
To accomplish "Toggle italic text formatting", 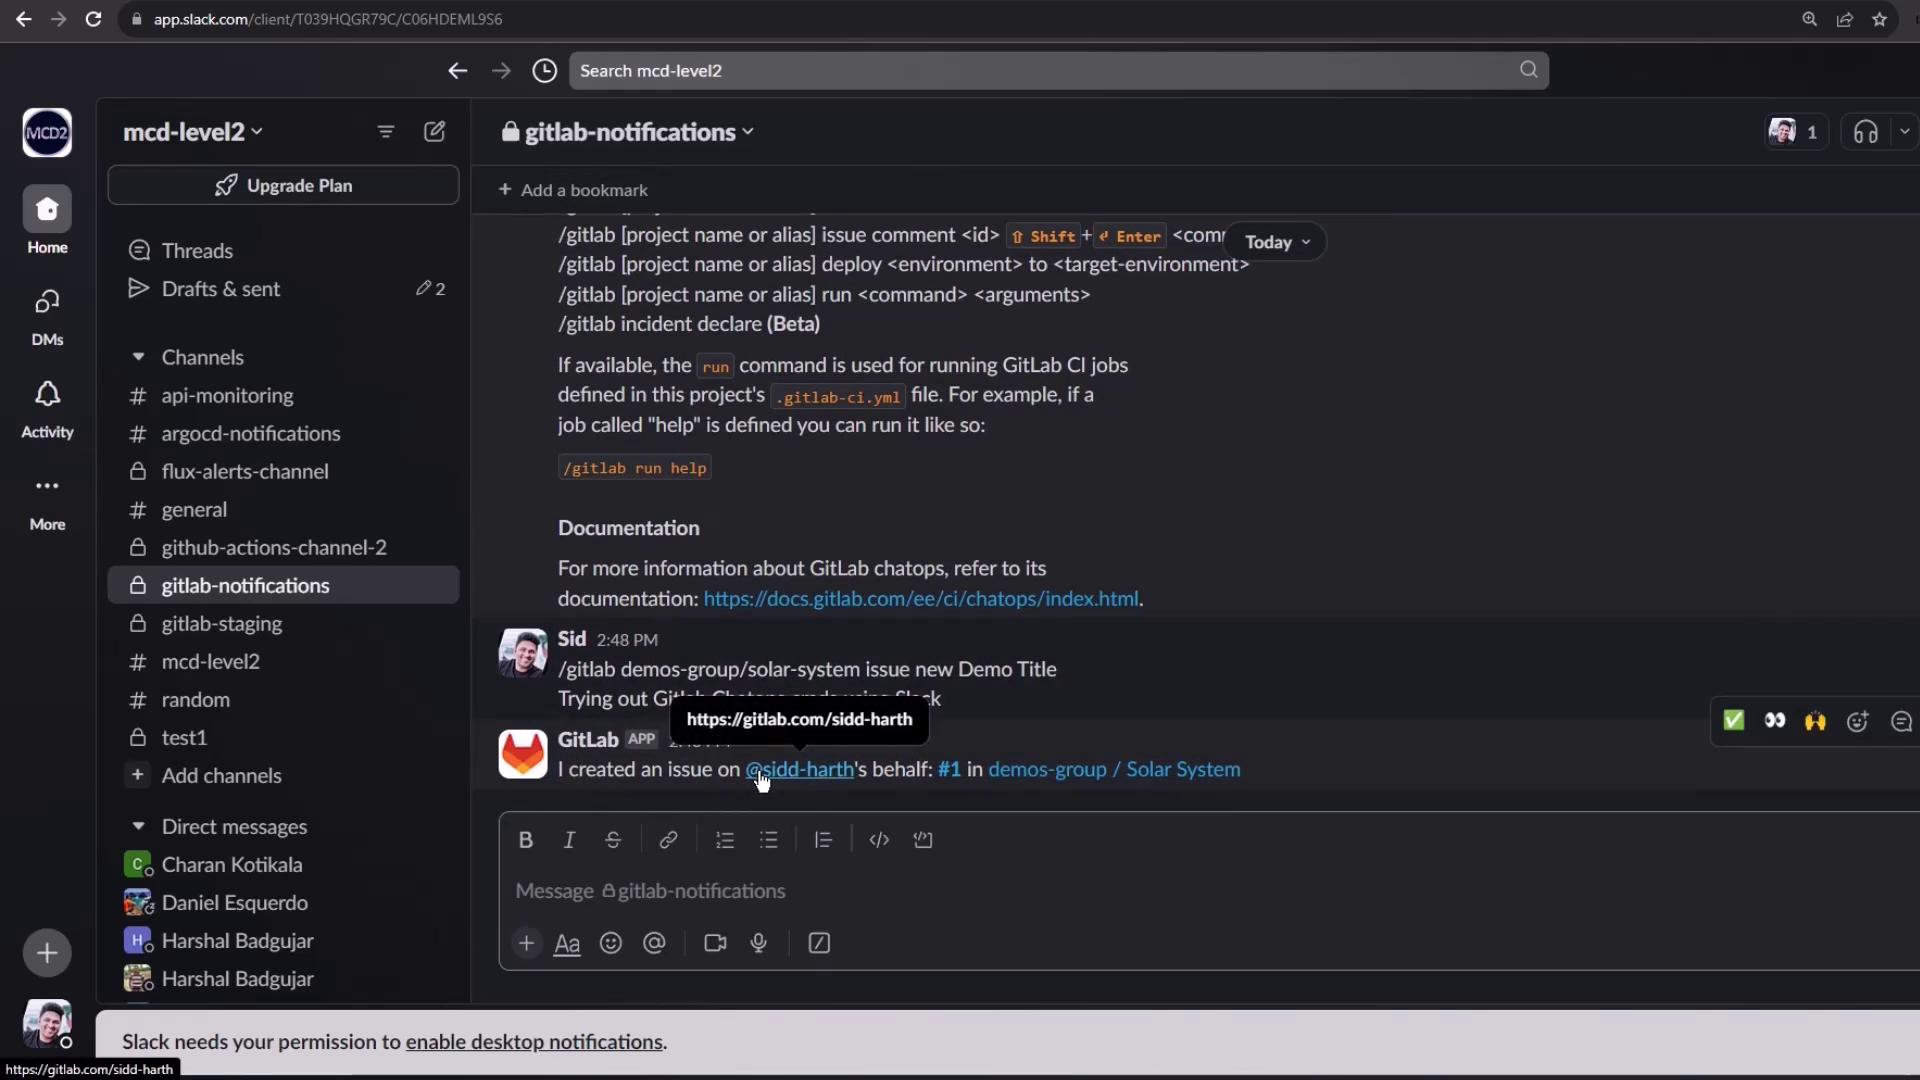I will (569, 840).
